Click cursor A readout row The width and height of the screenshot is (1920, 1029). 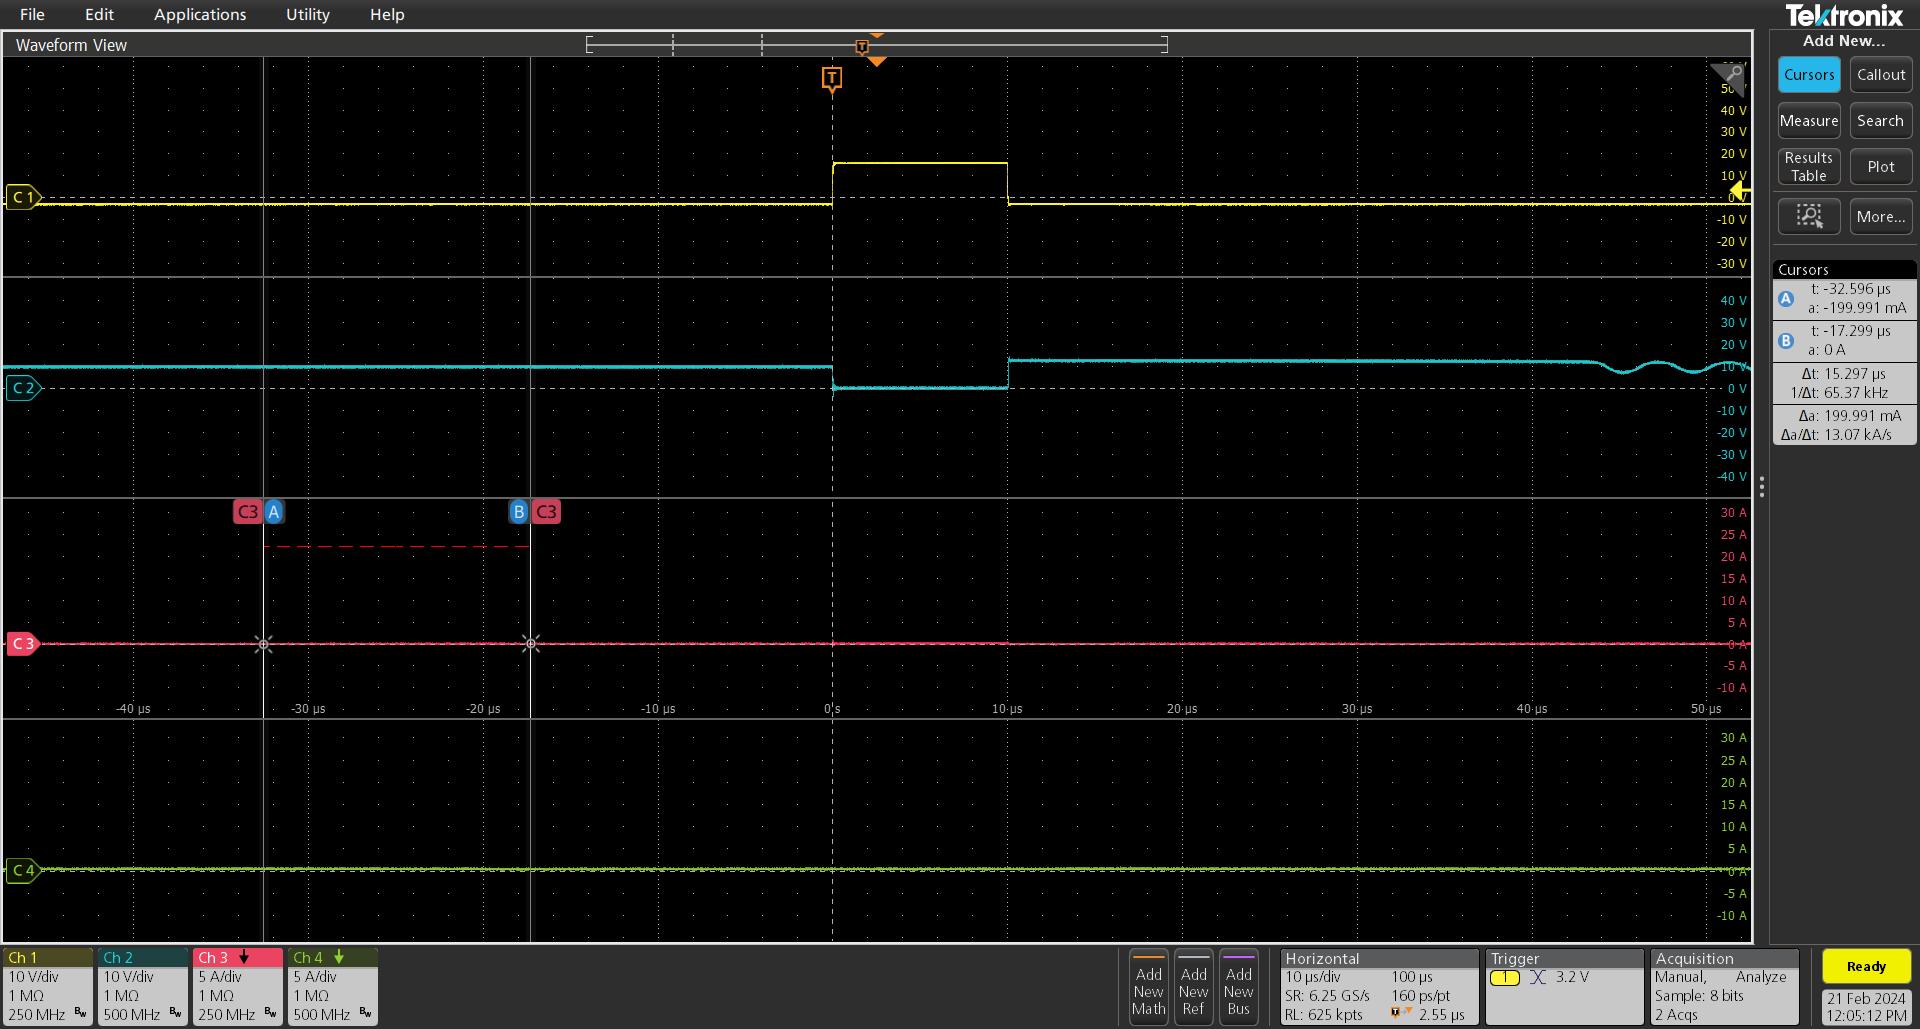tap(1844, 299)
